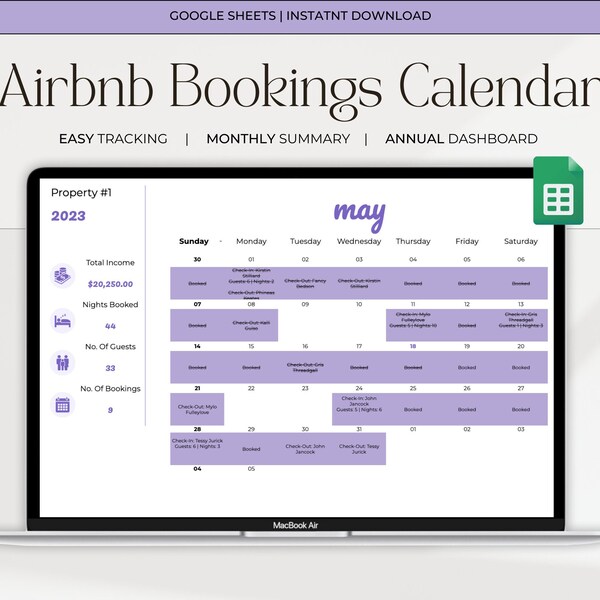Click the Google Sheets logo icon
The image size is (600, 600).
[558, 191]
